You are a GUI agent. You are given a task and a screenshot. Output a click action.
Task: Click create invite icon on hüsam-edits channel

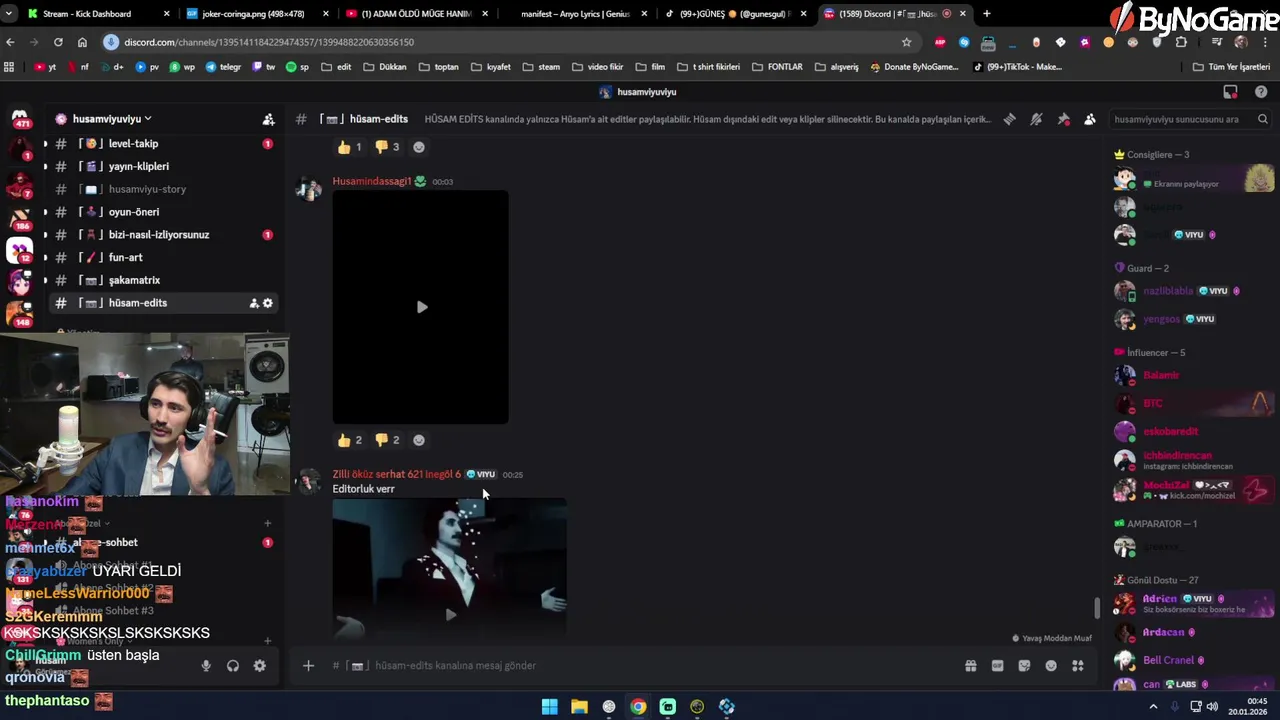click(x=254, y=303)
